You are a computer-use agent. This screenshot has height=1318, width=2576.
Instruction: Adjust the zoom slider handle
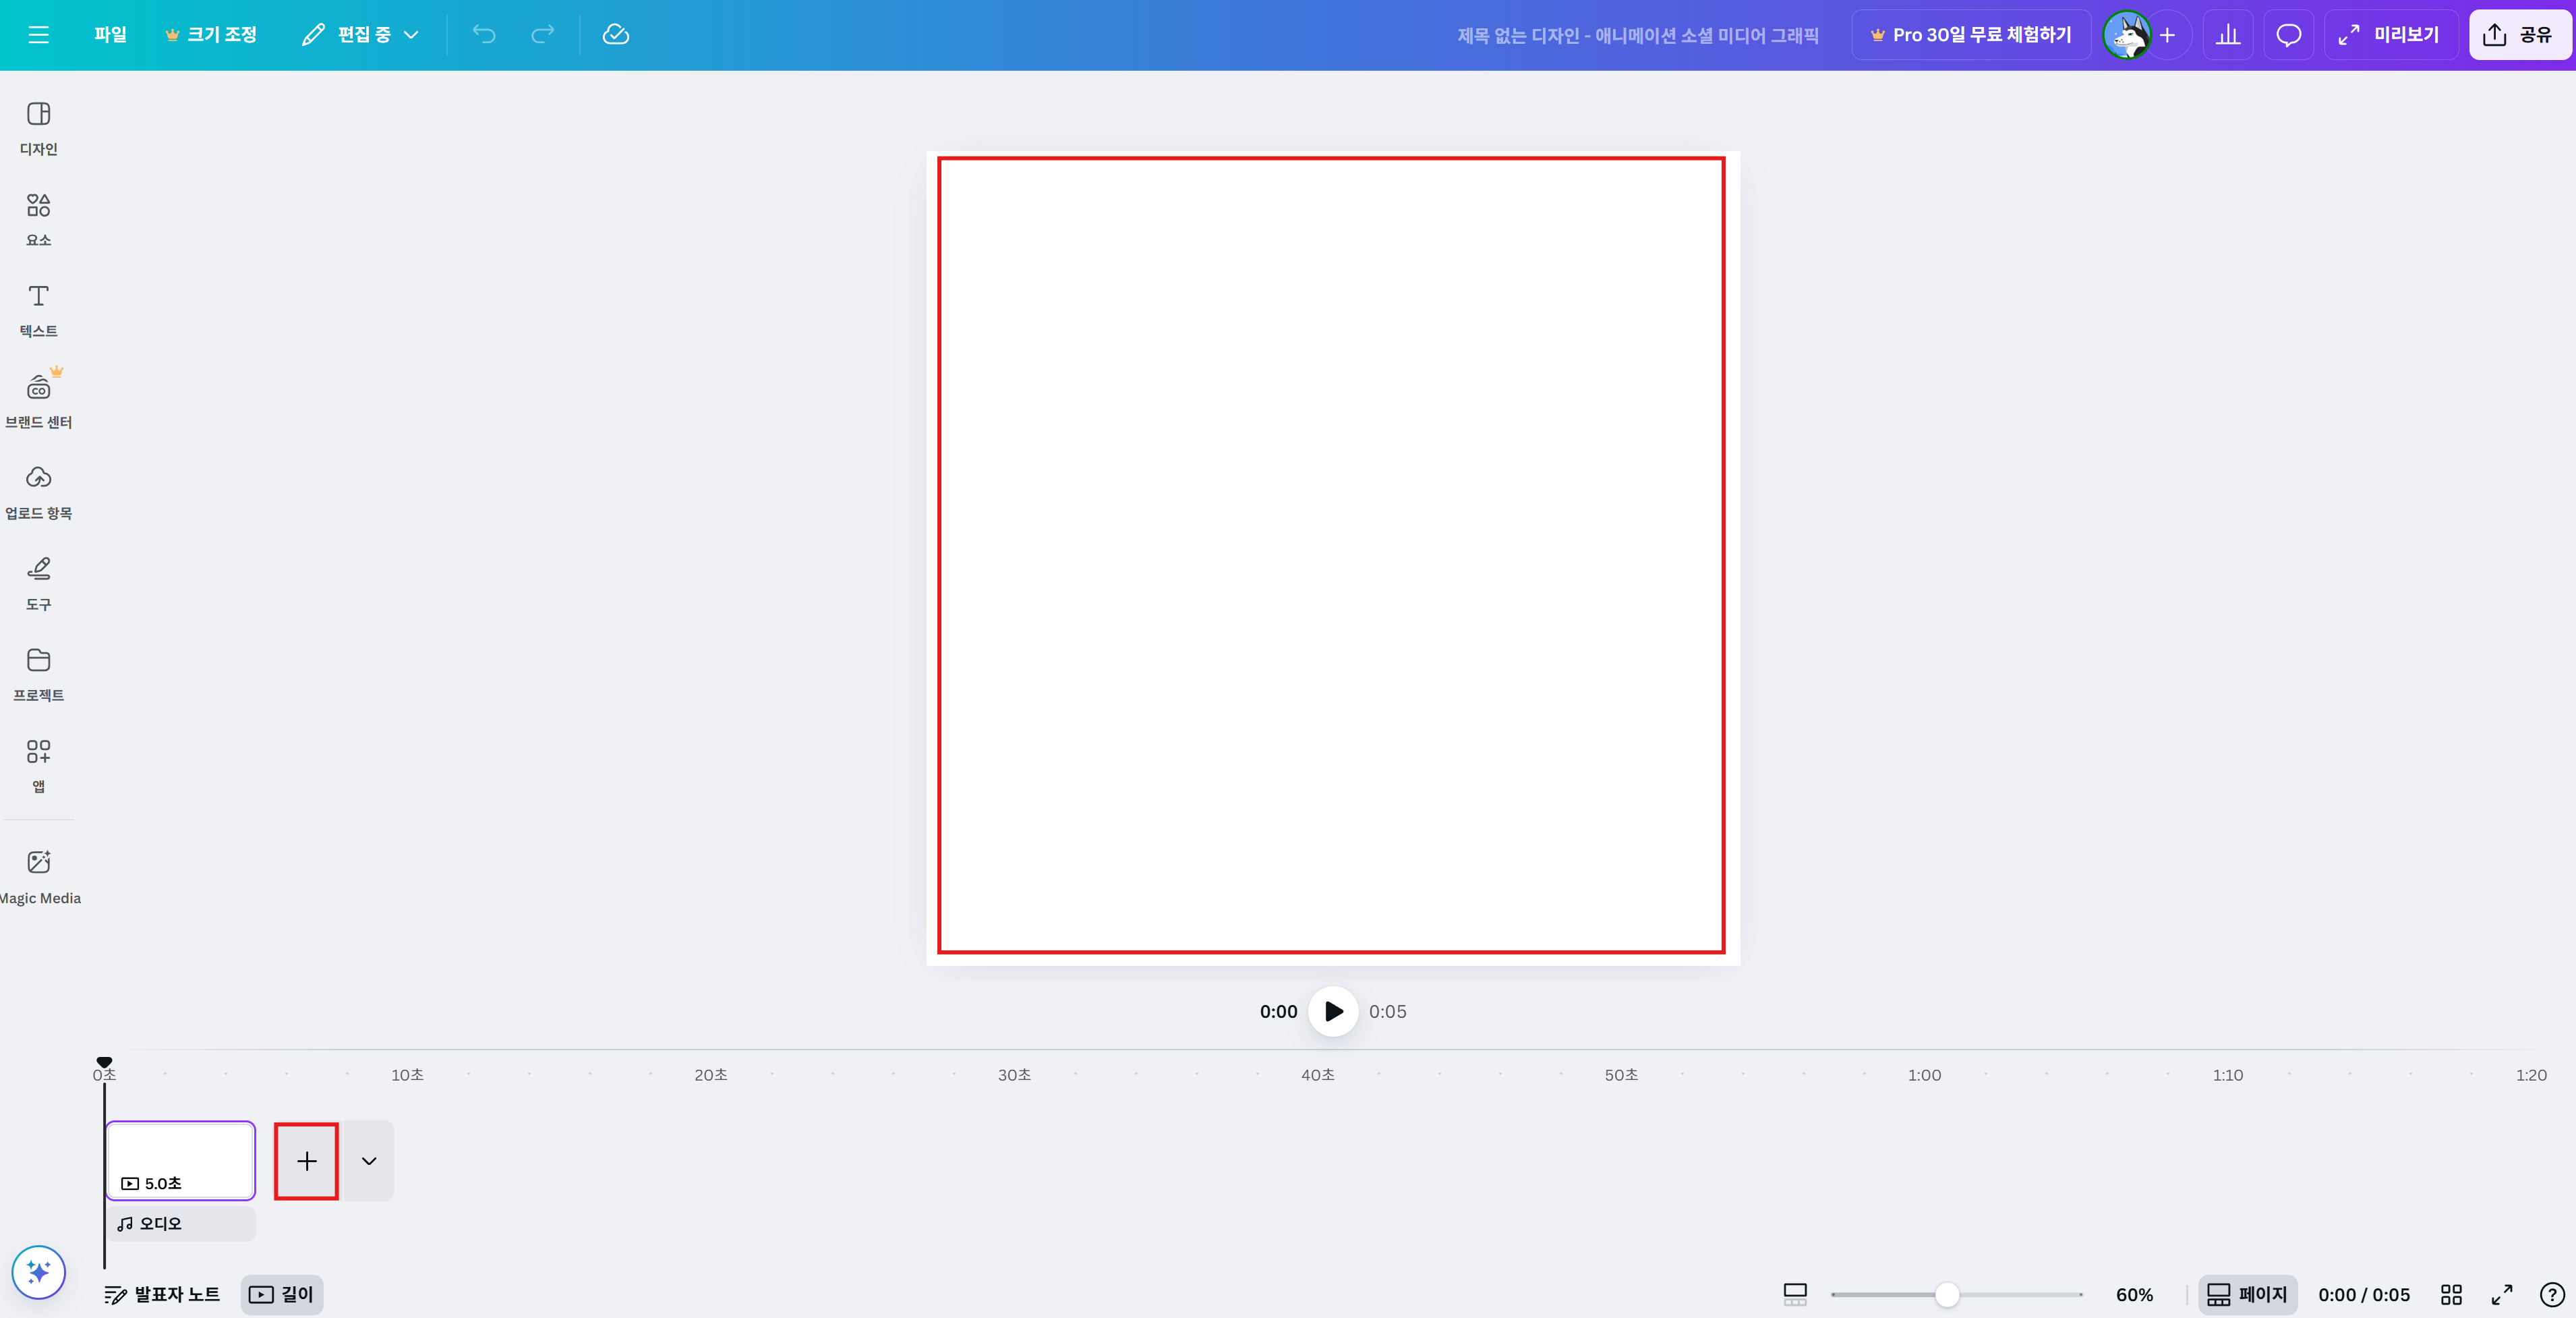pyautogui.click(x=1946, y=1295)
